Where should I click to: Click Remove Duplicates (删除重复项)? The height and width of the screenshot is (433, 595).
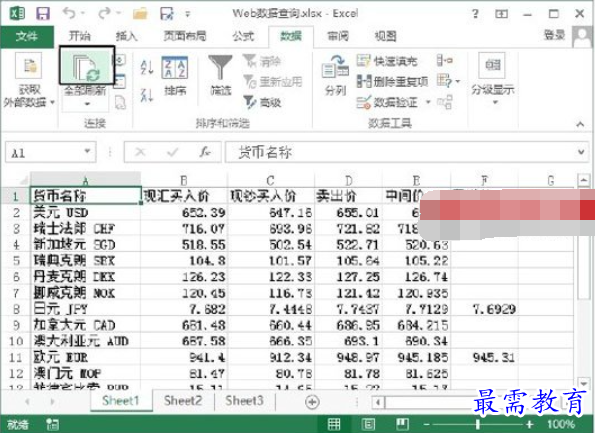tap(392, 81)
